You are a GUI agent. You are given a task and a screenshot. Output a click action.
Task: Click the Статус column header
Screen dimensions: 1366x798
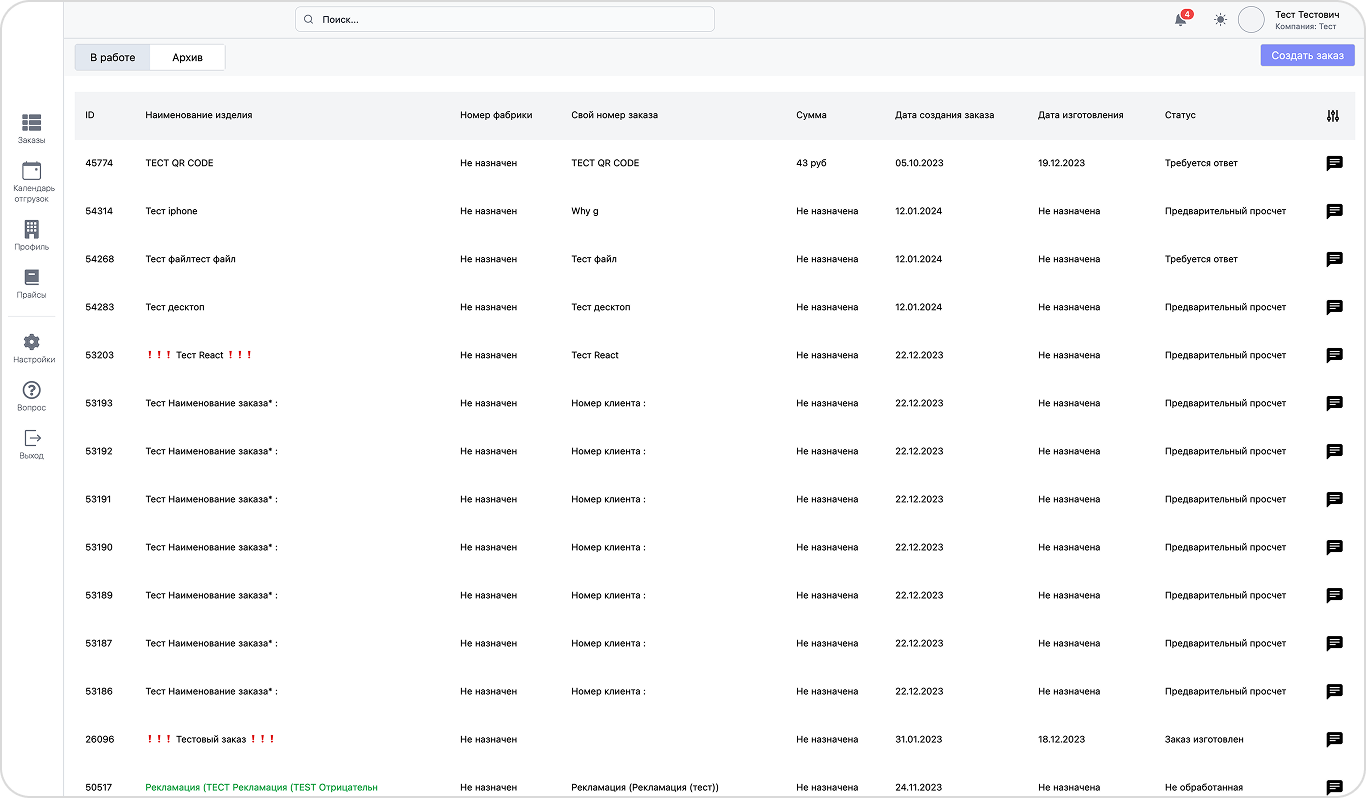point(1180,115)
